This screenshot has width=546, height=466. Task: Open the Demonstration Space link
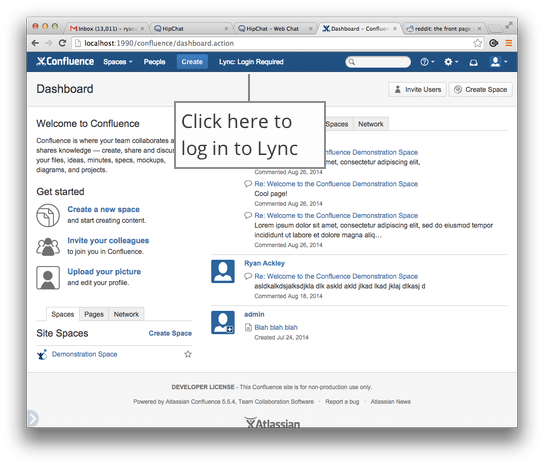85,354
